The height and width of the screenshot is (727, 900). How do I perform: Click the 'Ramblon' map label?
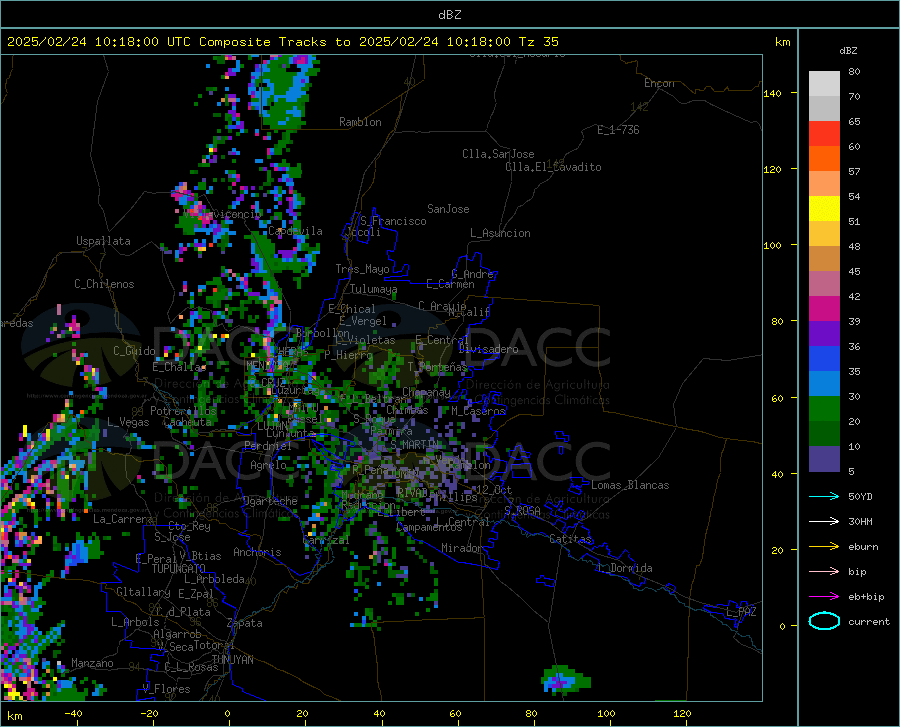(360, 122)
